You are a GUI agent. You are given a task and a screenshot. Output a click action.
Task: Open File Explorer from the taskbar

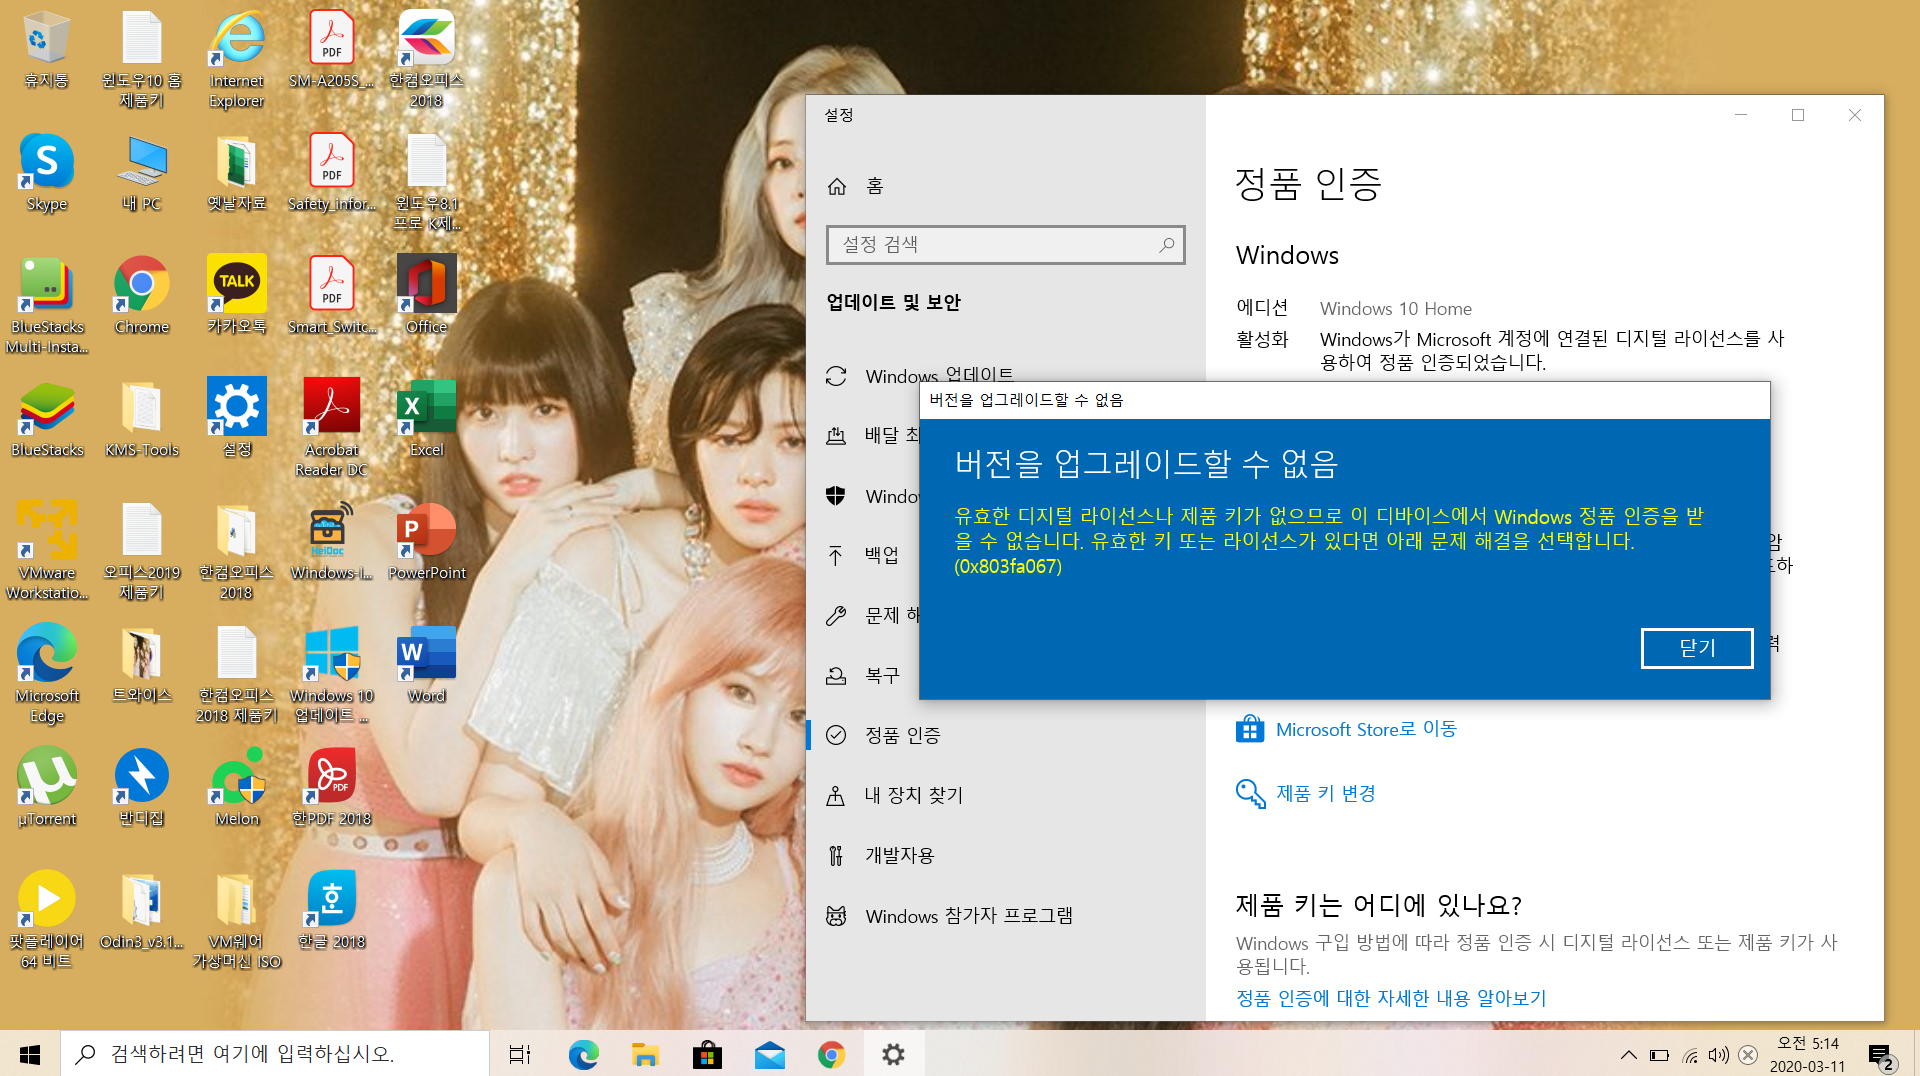[645, 1054]
